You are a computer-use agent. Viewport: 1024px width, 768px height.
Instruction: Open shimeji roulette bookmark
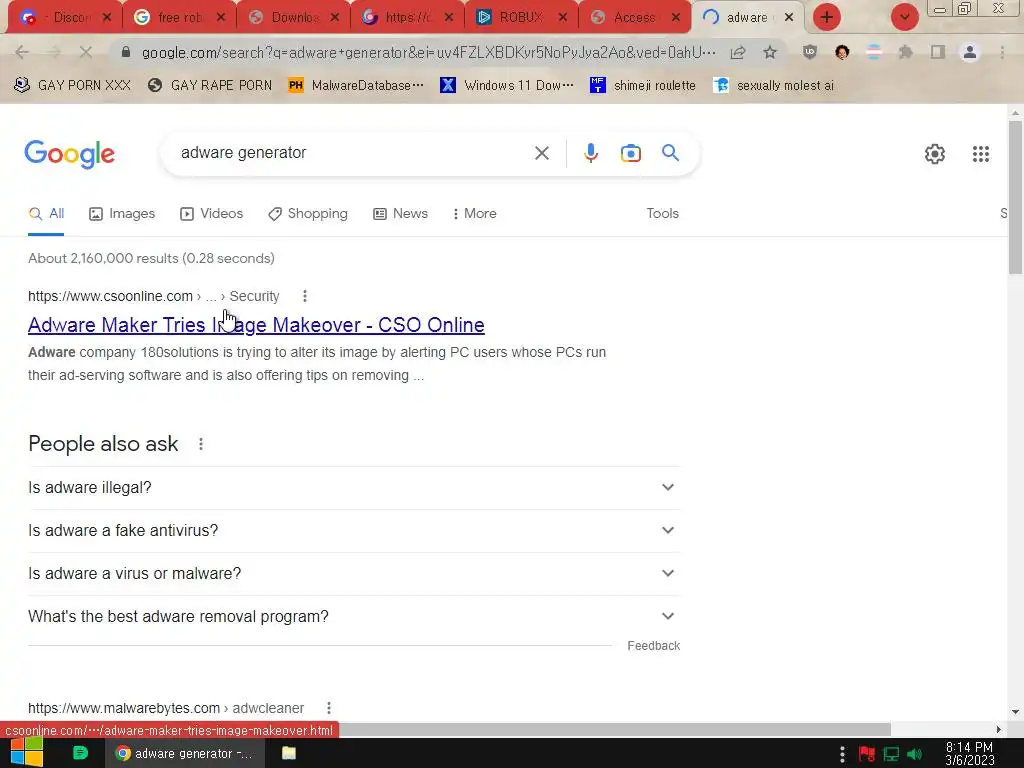coord(643,86)
